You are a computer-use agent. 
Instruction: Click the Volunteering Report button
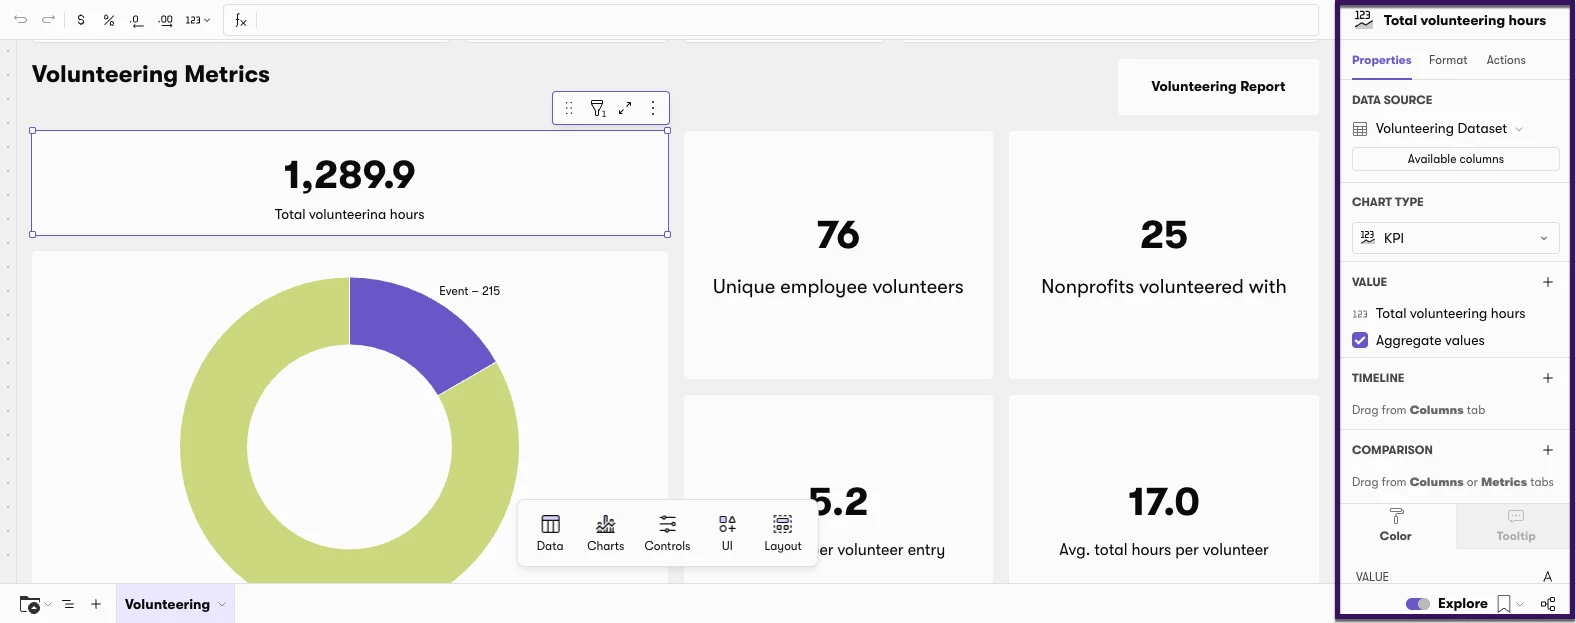[x=1218, y=87]
